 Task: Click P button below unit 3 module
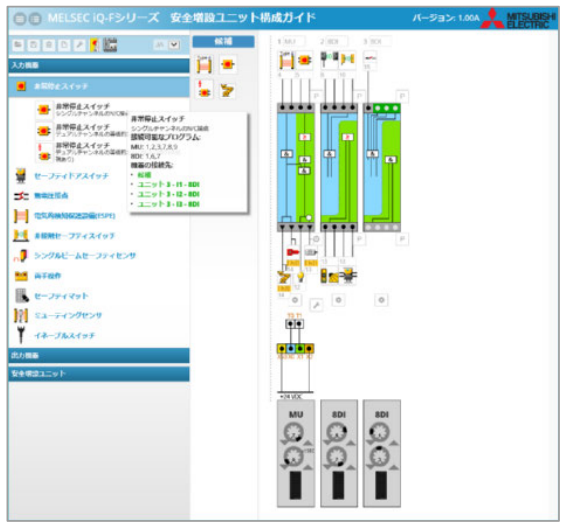coord(402,239)
